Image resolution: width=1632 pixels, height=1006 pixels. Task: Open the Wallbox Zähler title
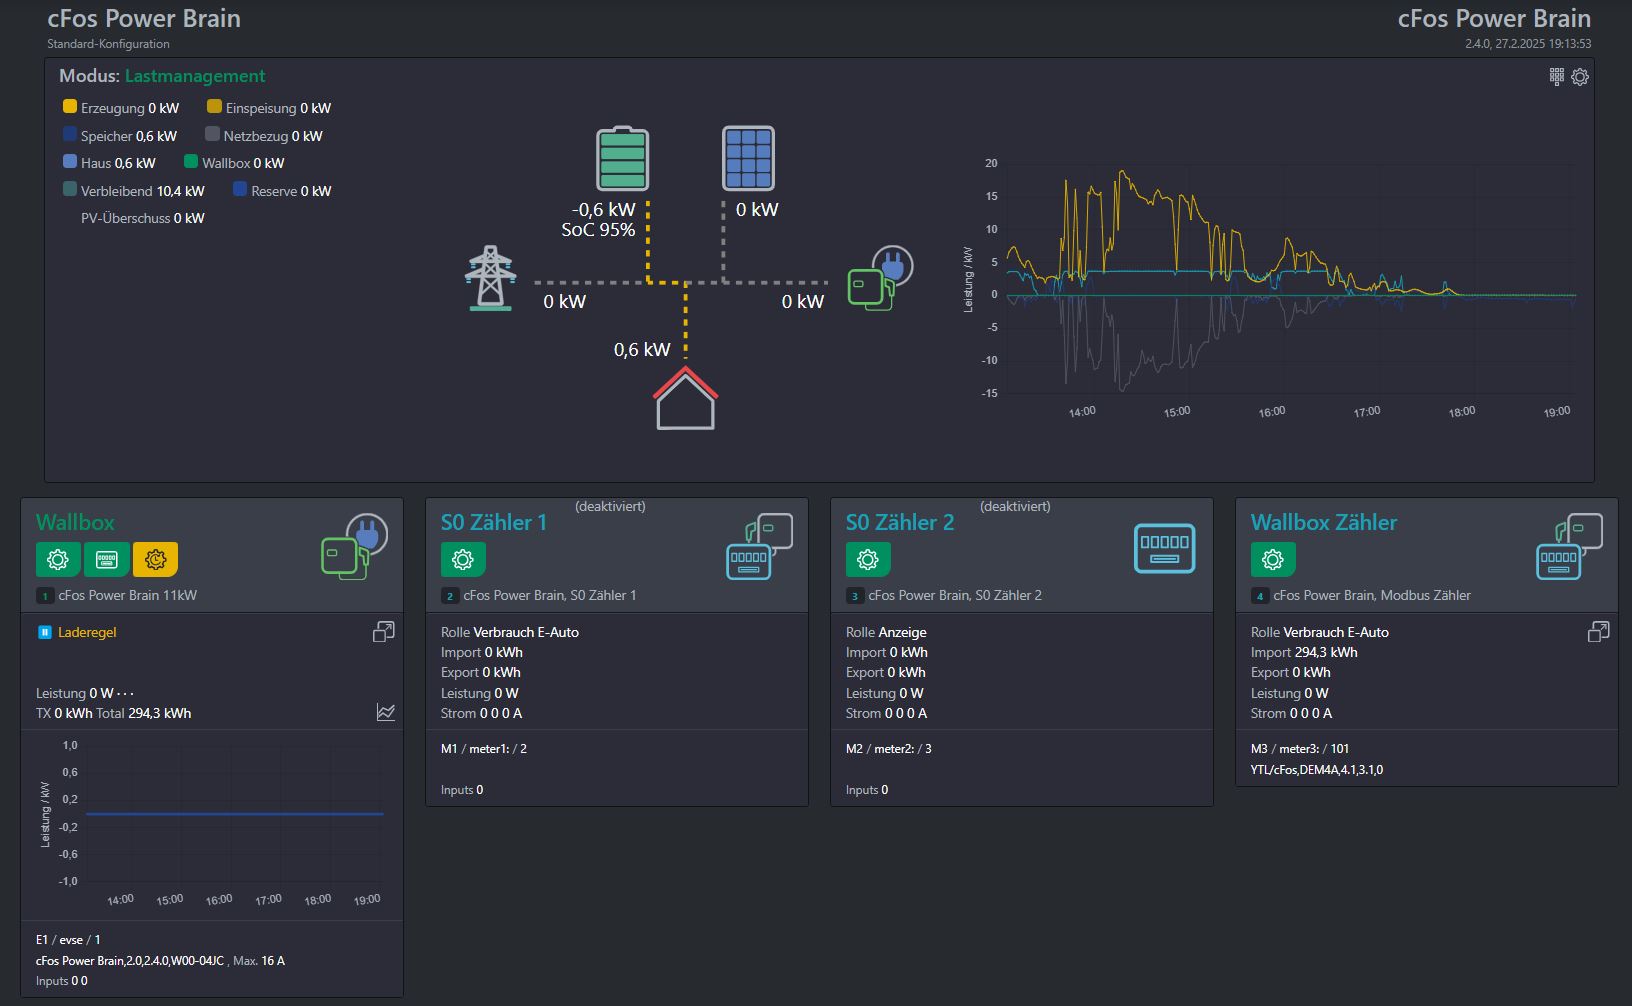1324,522
